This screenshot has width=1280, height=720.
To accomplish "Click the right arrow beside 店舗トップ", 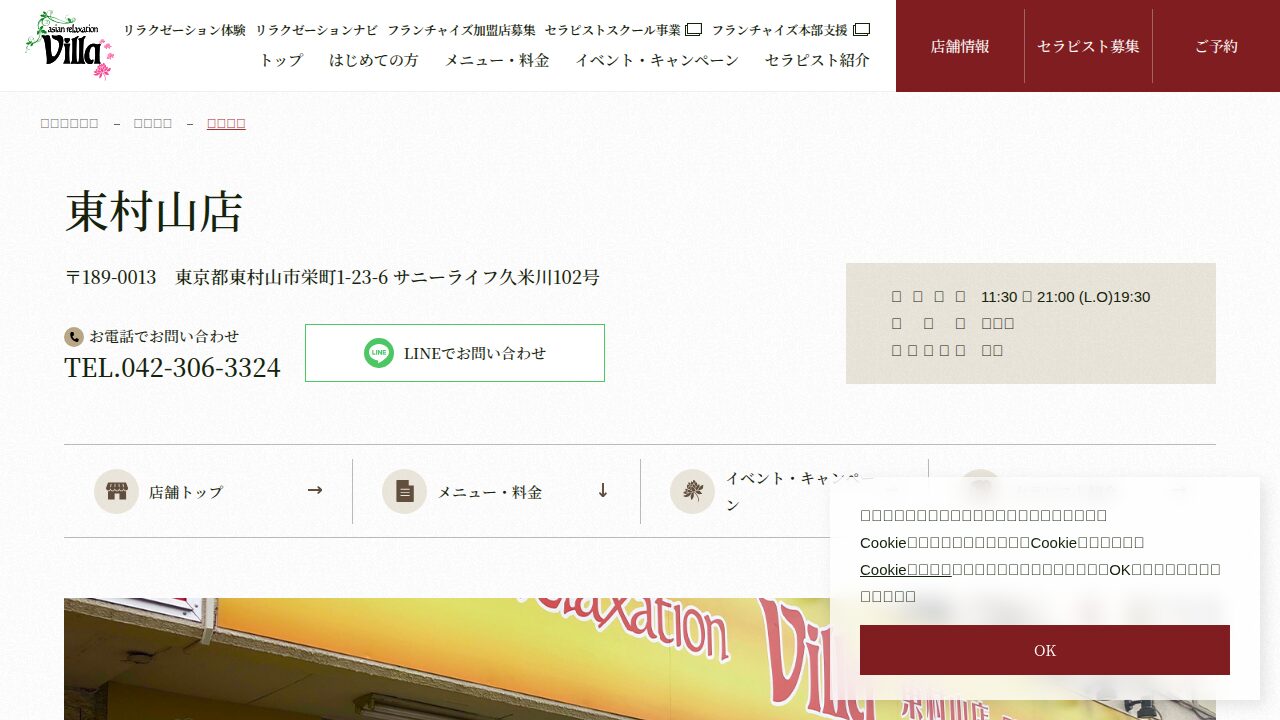I will tap(315, 490).
